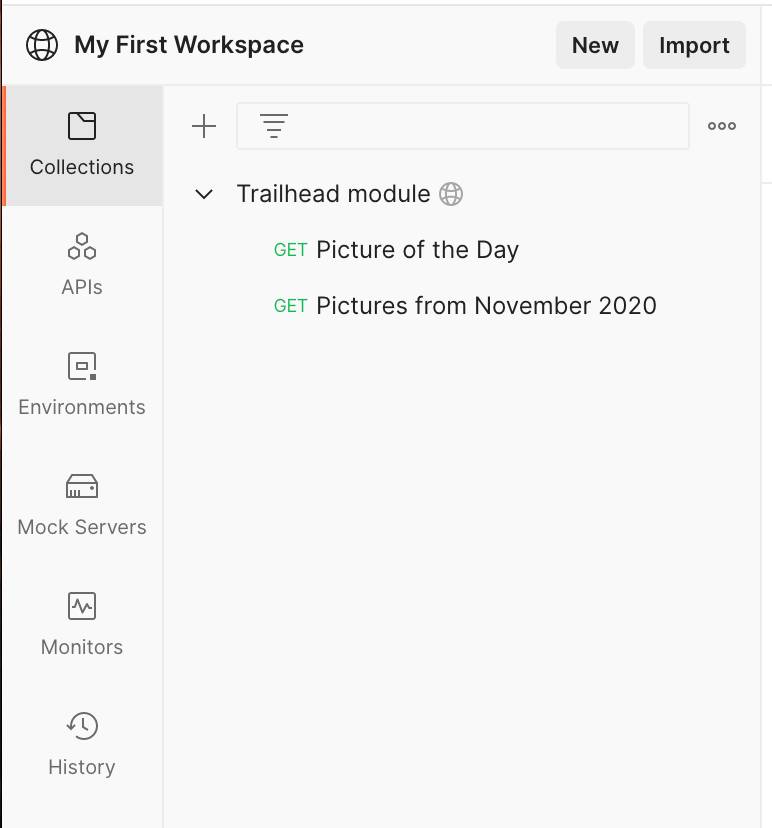
Task: Click the My First Workspace title
Action: [188, 45]
